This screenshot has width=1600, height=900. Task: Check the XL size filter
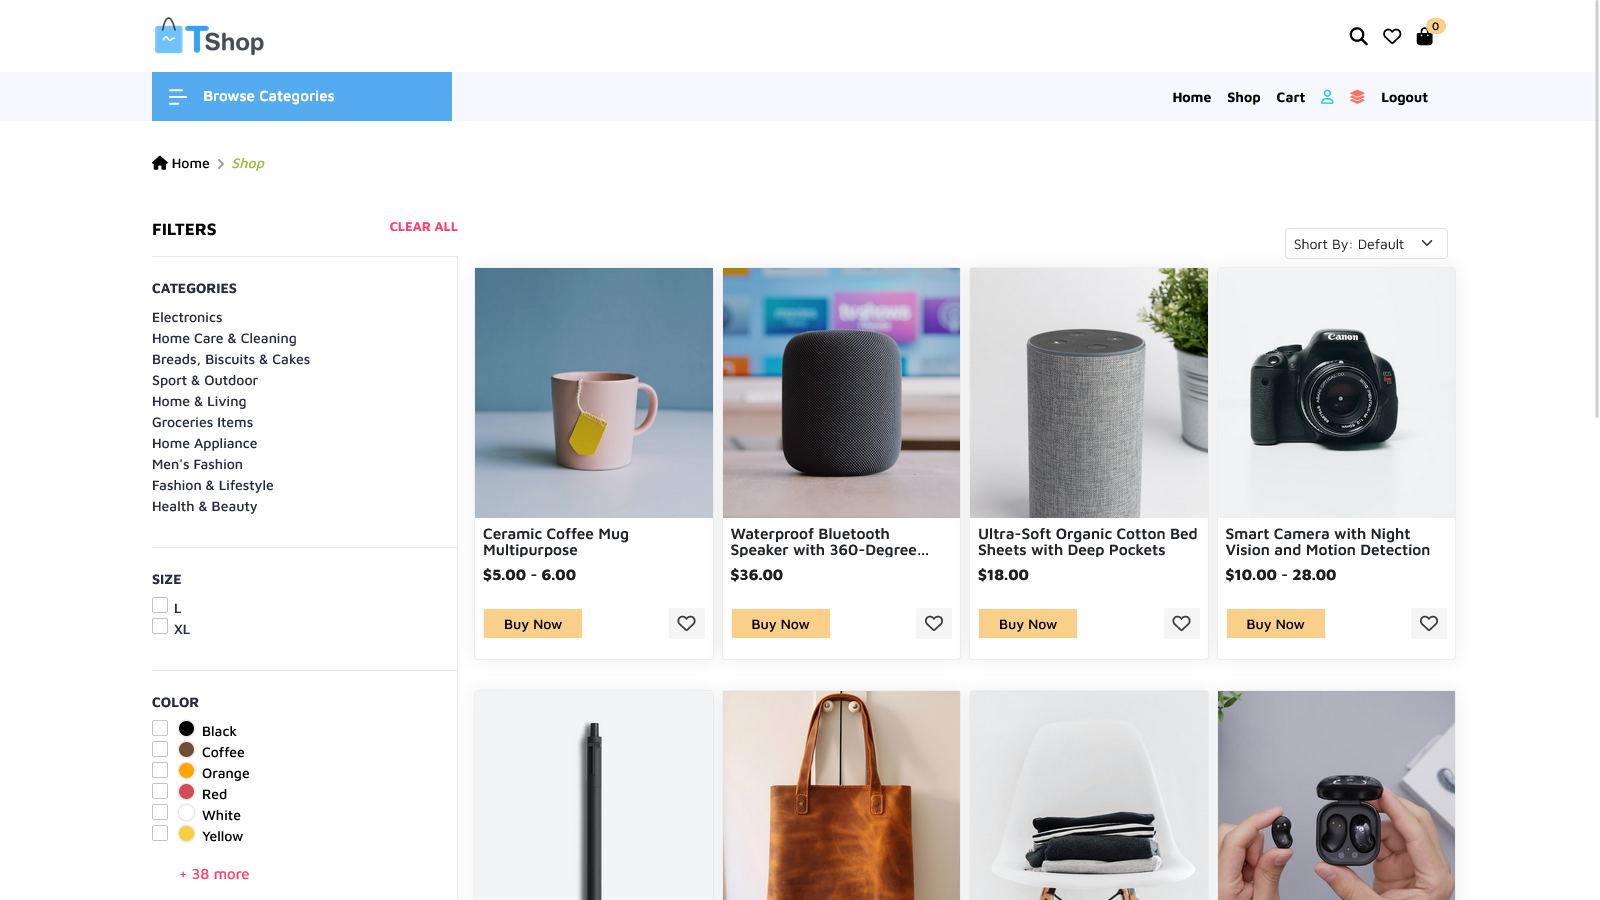(160, 626)
